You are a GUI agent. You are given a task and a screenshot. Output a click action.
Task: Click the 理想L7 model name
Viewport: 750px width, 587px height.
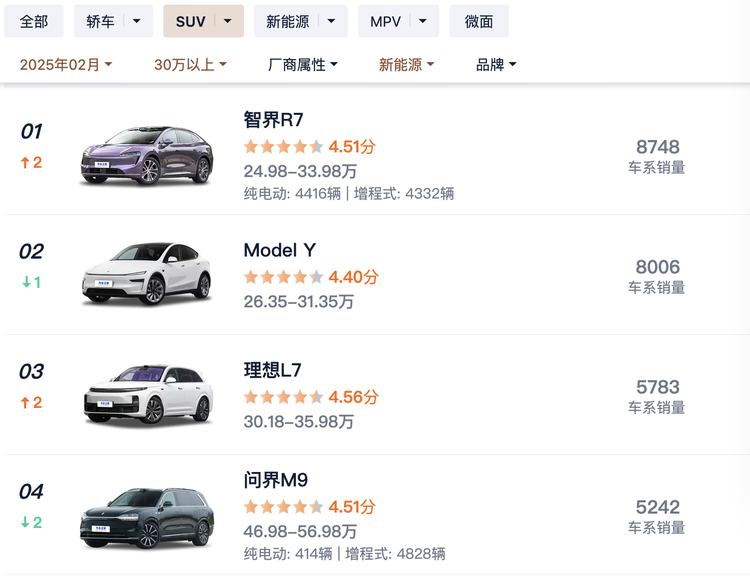click(272, 370)
